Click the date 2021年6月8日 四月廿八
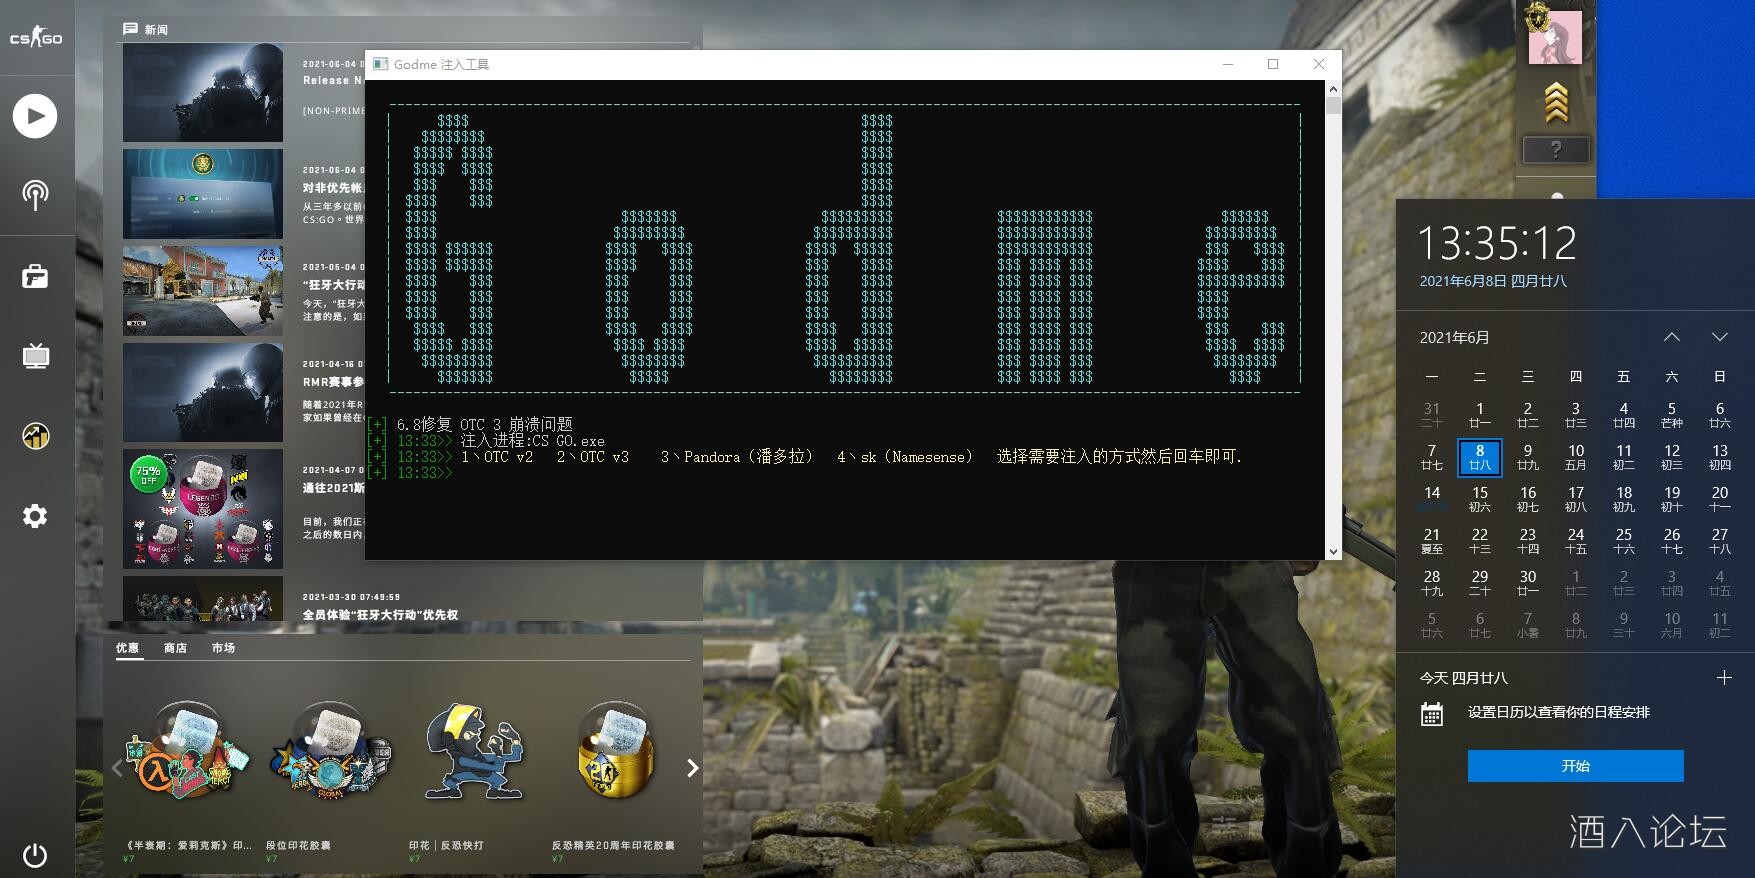Image resolution: width=1755 pixels, height=878 pixels. (x=1493, y=282)
